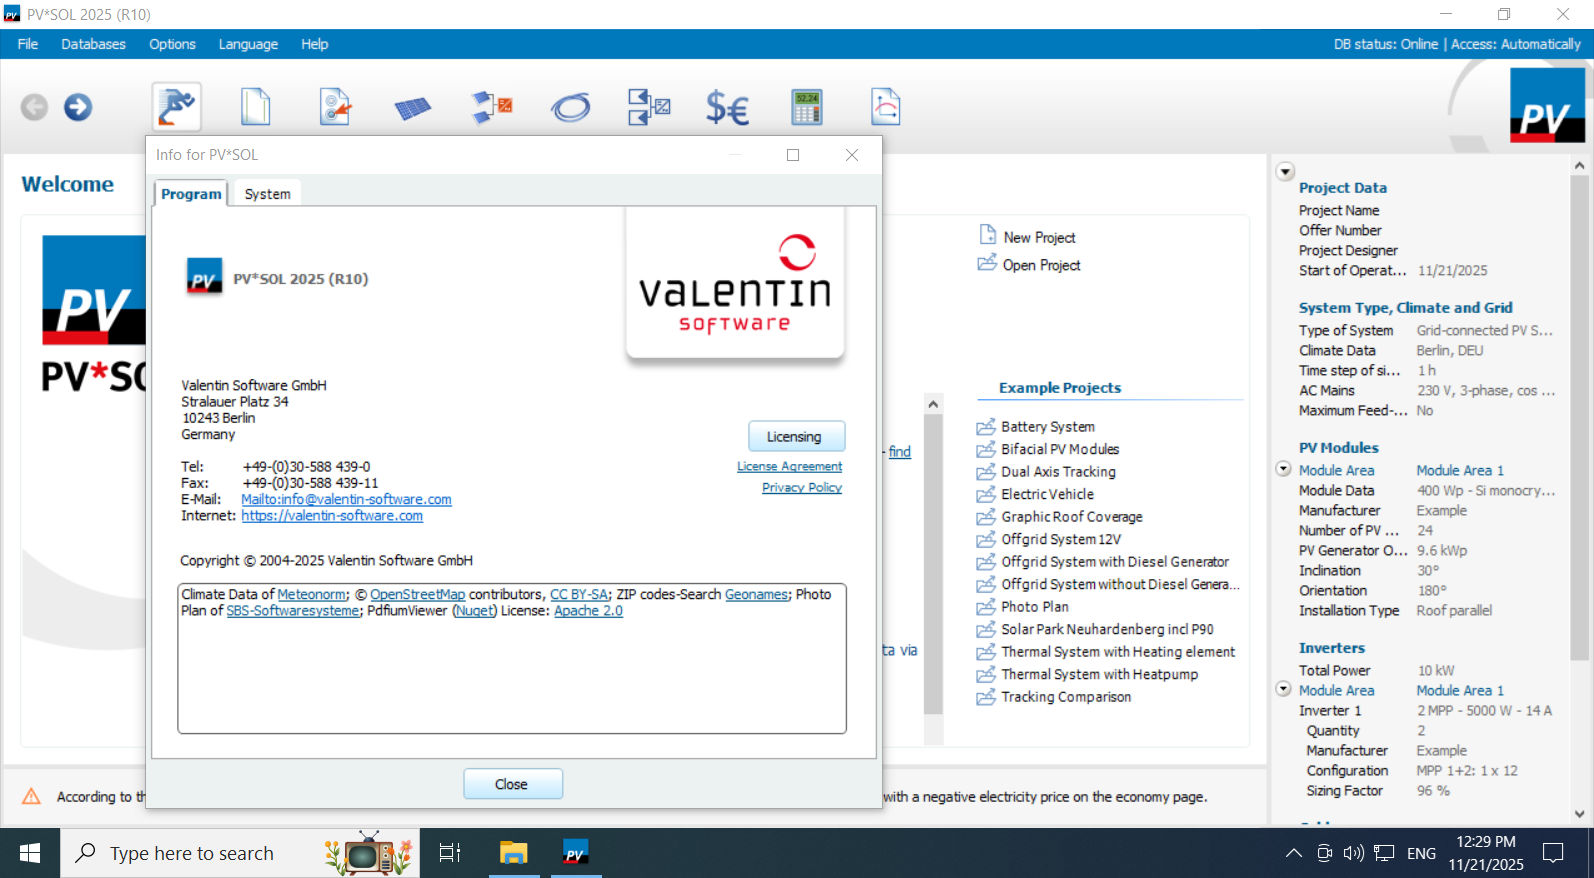The width and height of the screenshot is (1594, 878).
Task: Collapse Module Area under PV Modules
Action: (1284, 468)
